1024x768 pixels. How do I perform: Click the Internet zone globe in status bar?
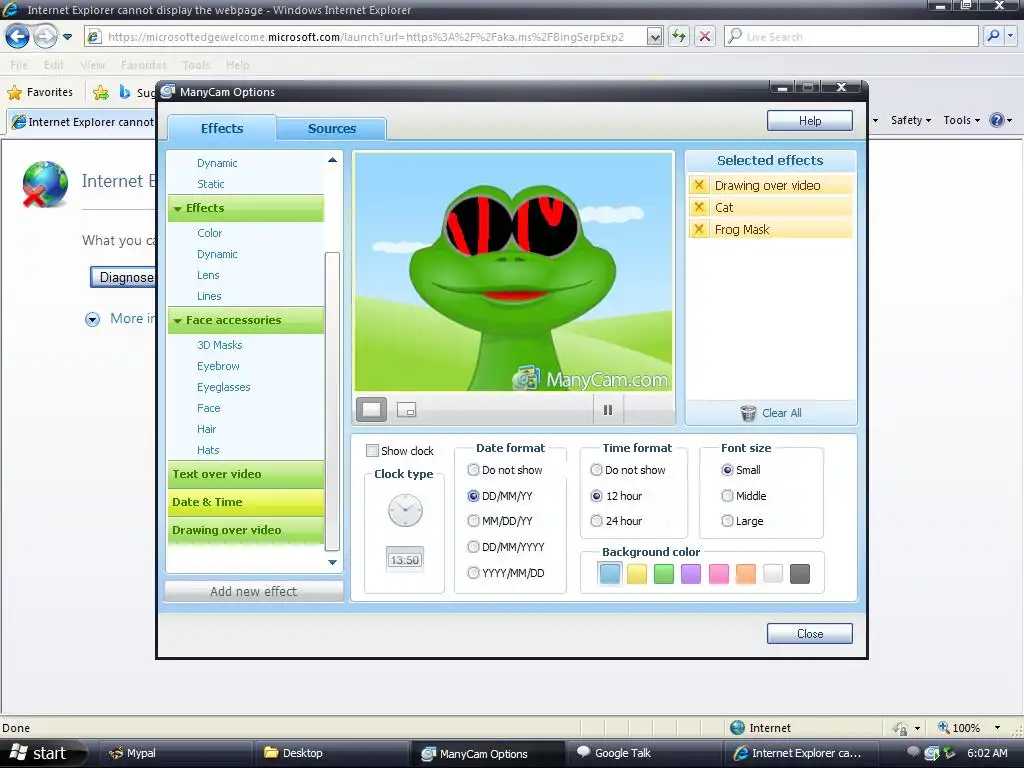tap(737, 728)
